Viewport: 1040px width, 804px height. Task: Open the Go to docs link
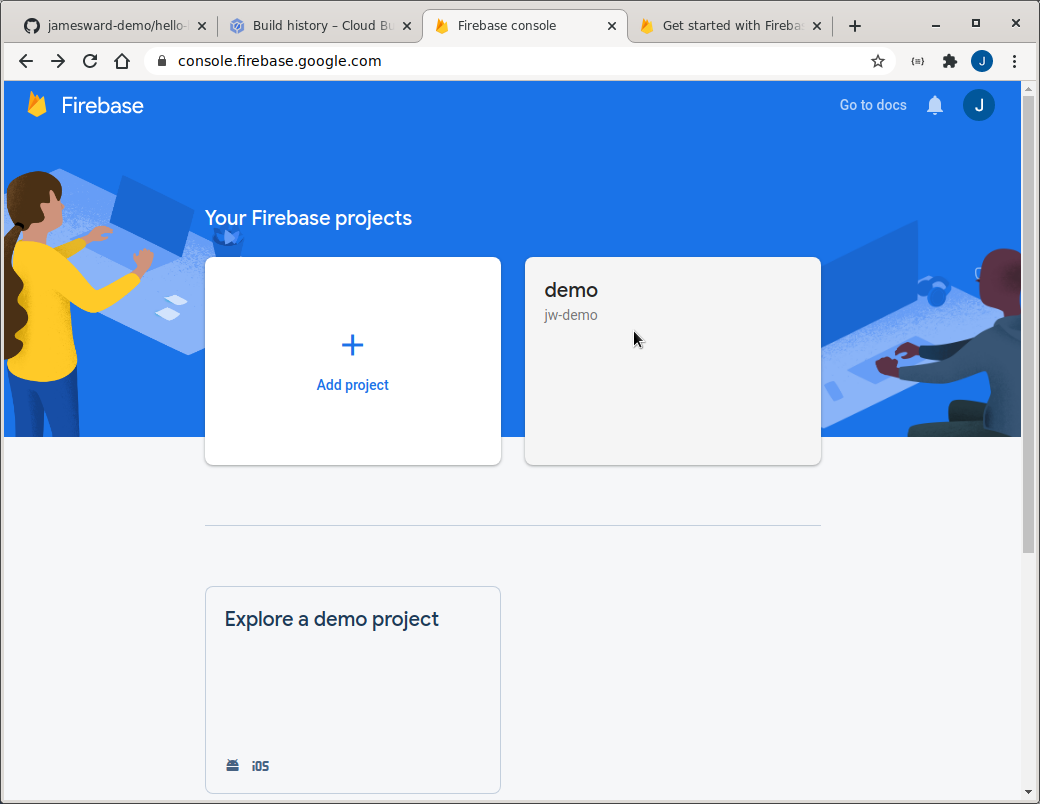coord(873,105)
